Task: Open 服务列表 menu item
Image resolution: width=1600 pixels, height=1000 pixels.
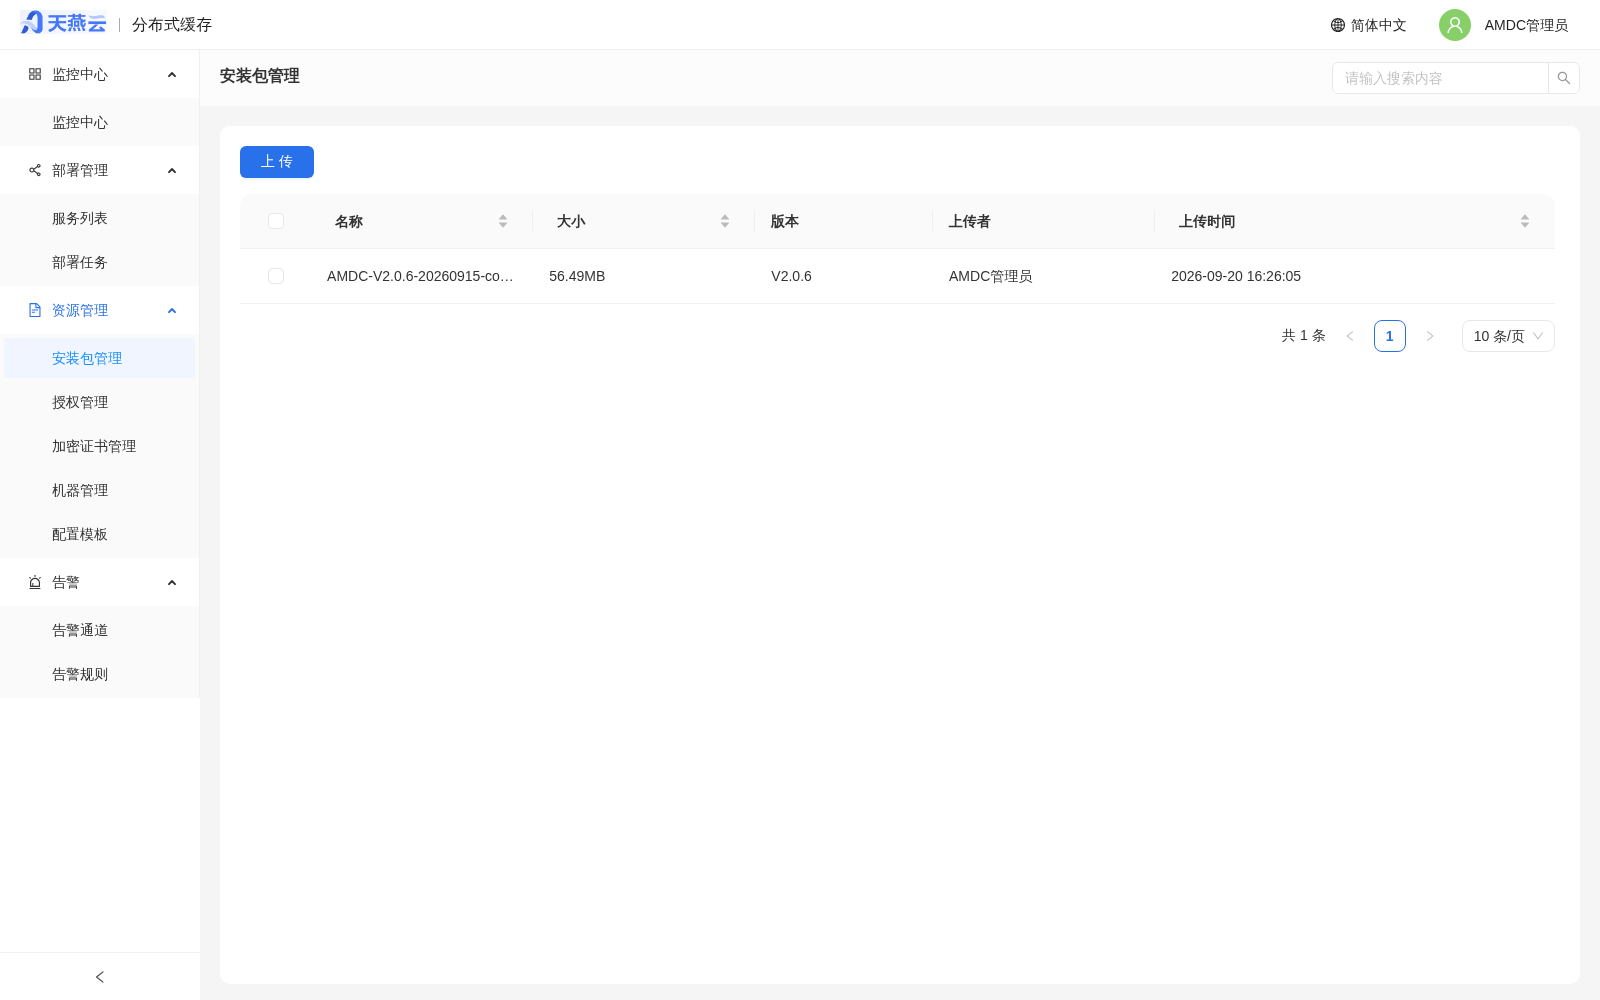Action: (100, 218)
